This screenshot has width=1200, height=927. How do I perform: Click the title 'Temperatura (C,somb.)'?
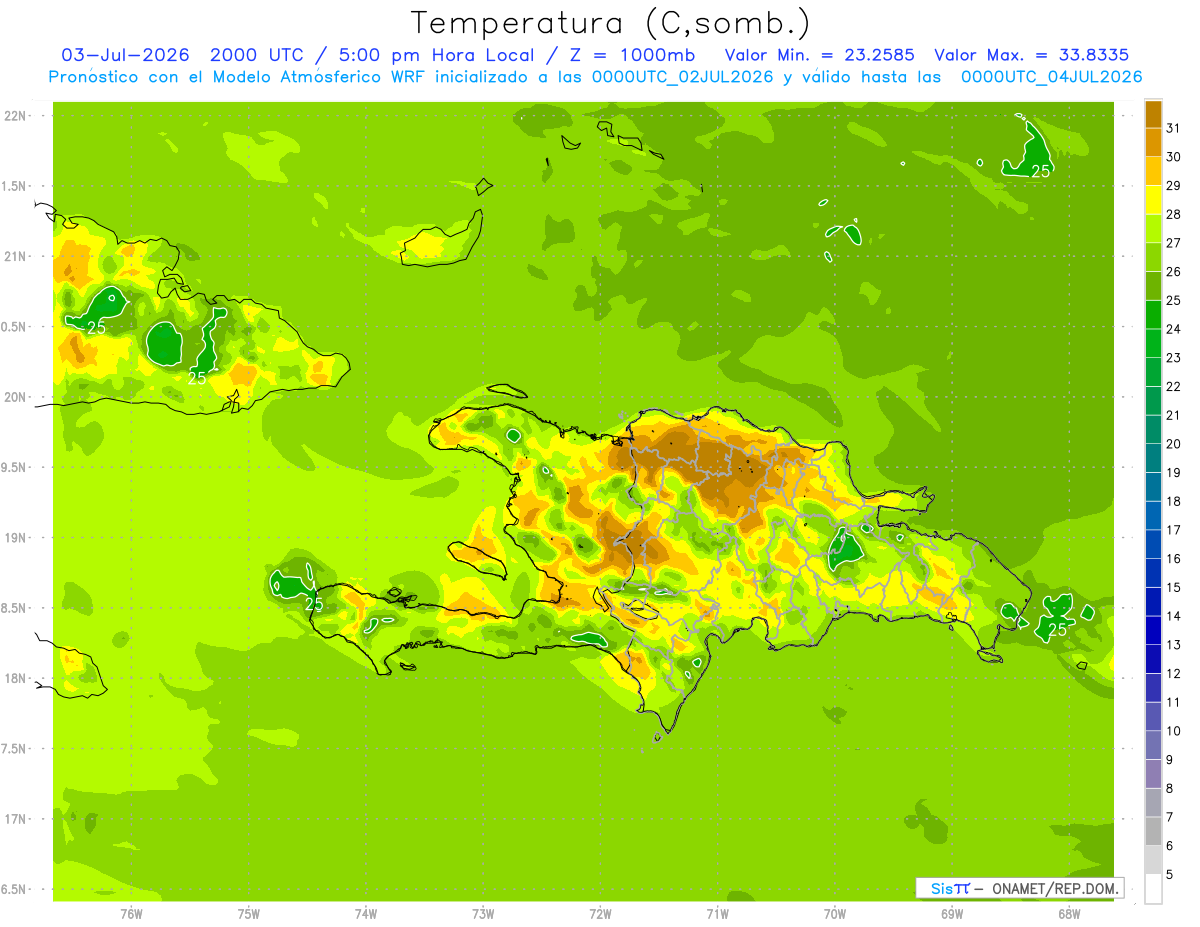[611, 23]
